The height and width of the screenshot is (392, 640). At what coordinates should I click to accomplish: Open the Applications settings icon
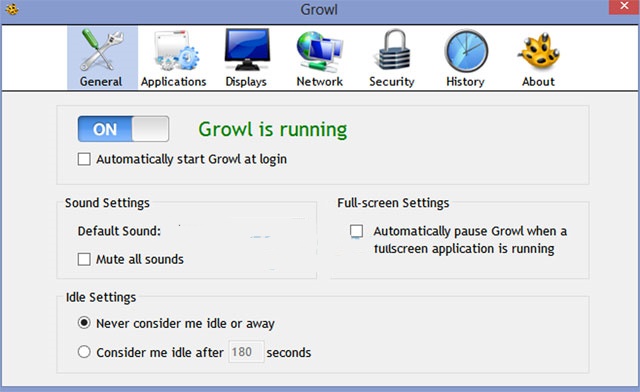pyautogui.click(x=174, y=58)
